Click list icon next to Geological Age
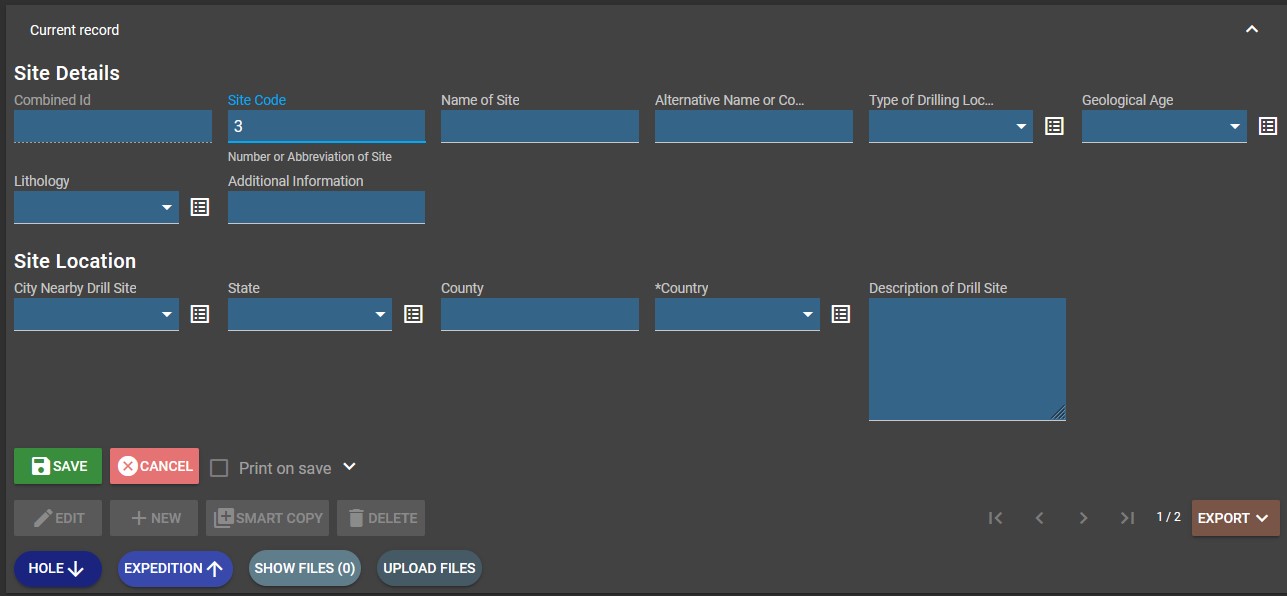Screen dimensions: 1287x596 (x=1267, y=126)
